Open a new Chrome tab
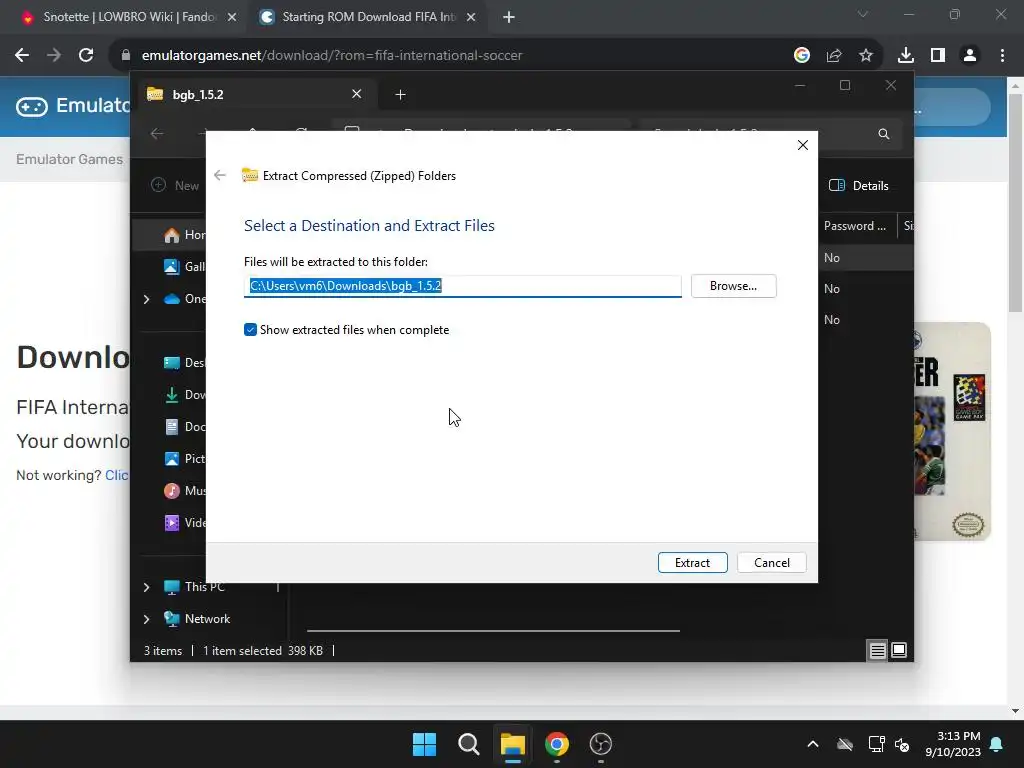This screenshot has height=768, width=1024. [509, 17]
